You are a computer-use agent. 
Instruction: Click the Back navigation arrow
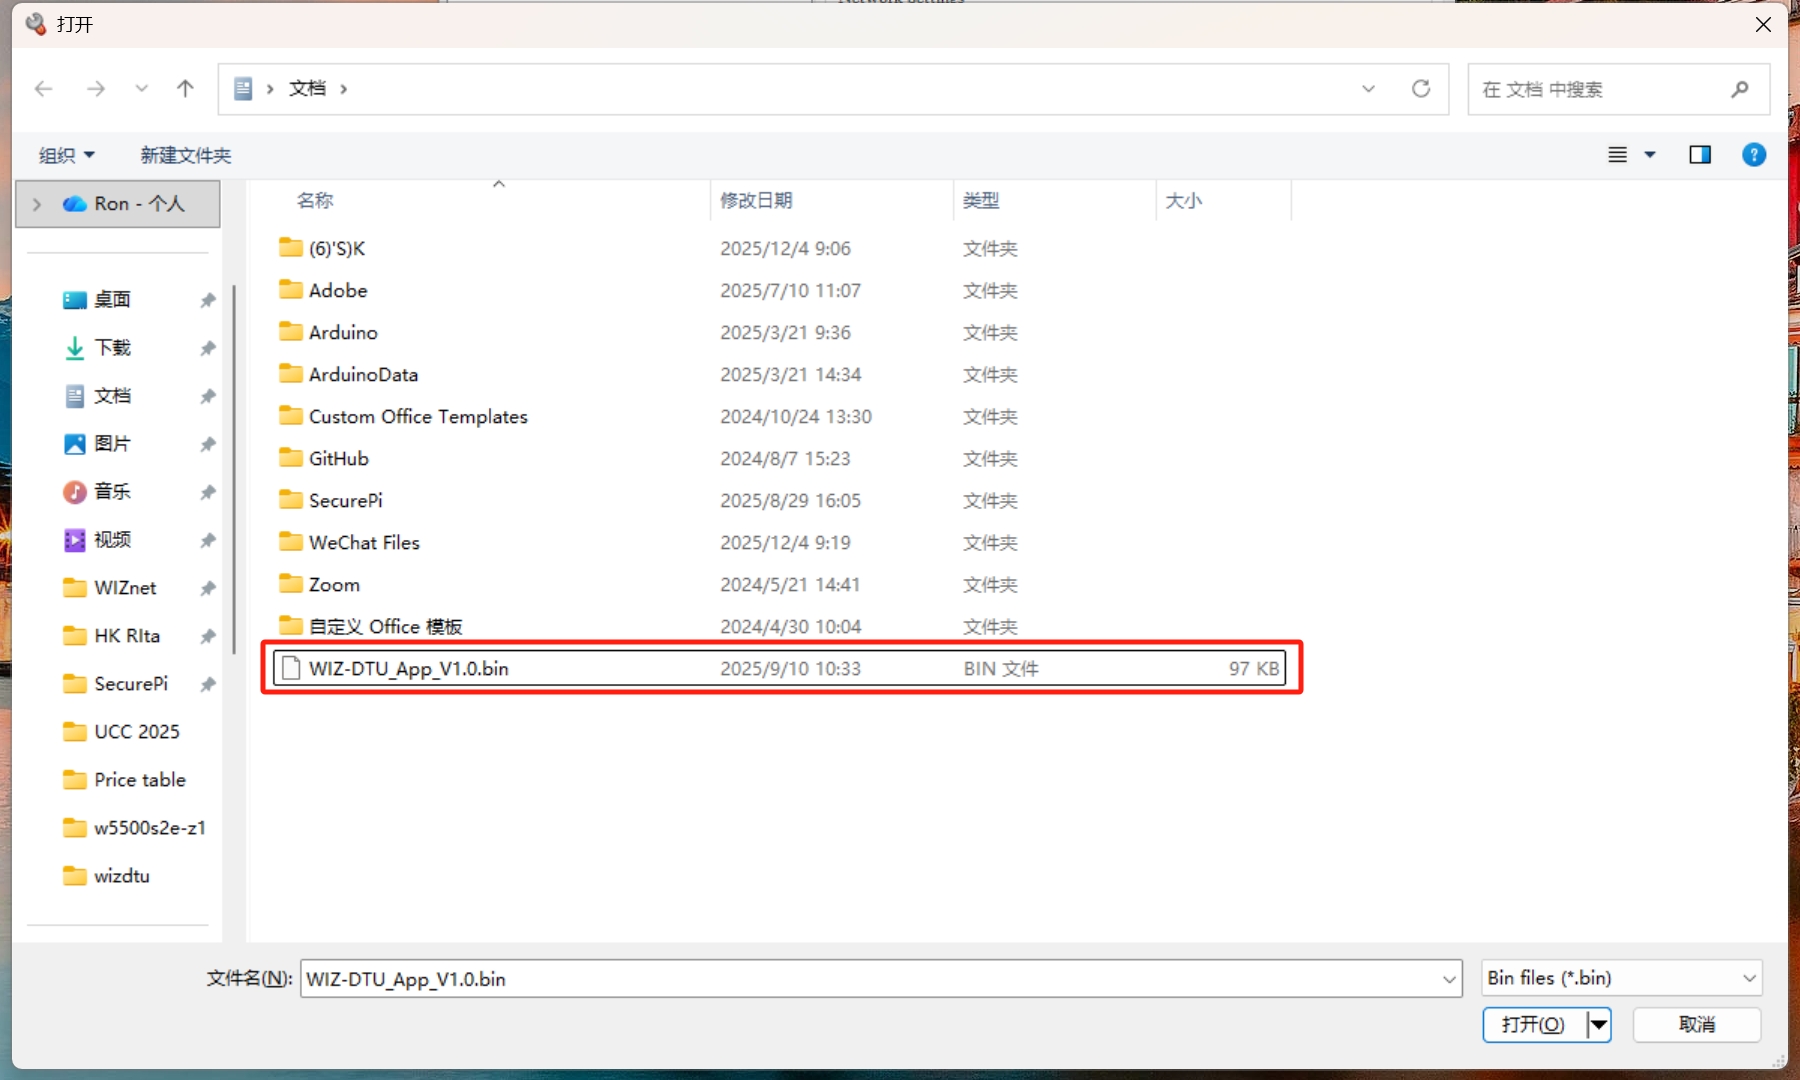[x=44, y=89]
